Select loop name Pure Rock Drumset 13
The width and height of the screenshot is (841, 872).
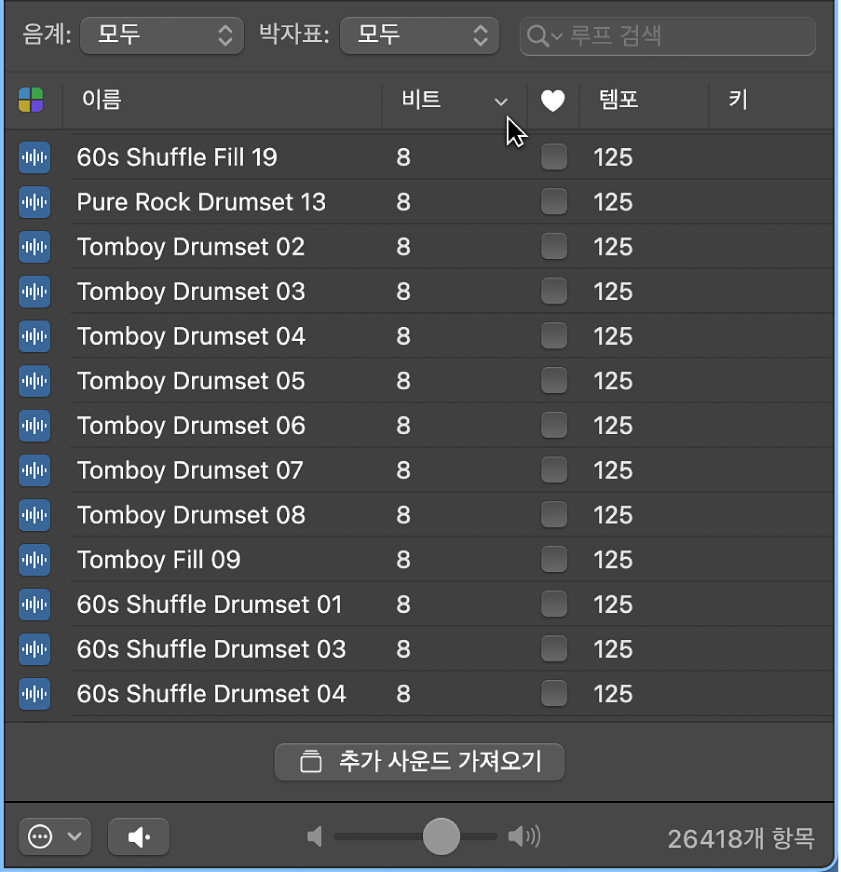201,202
